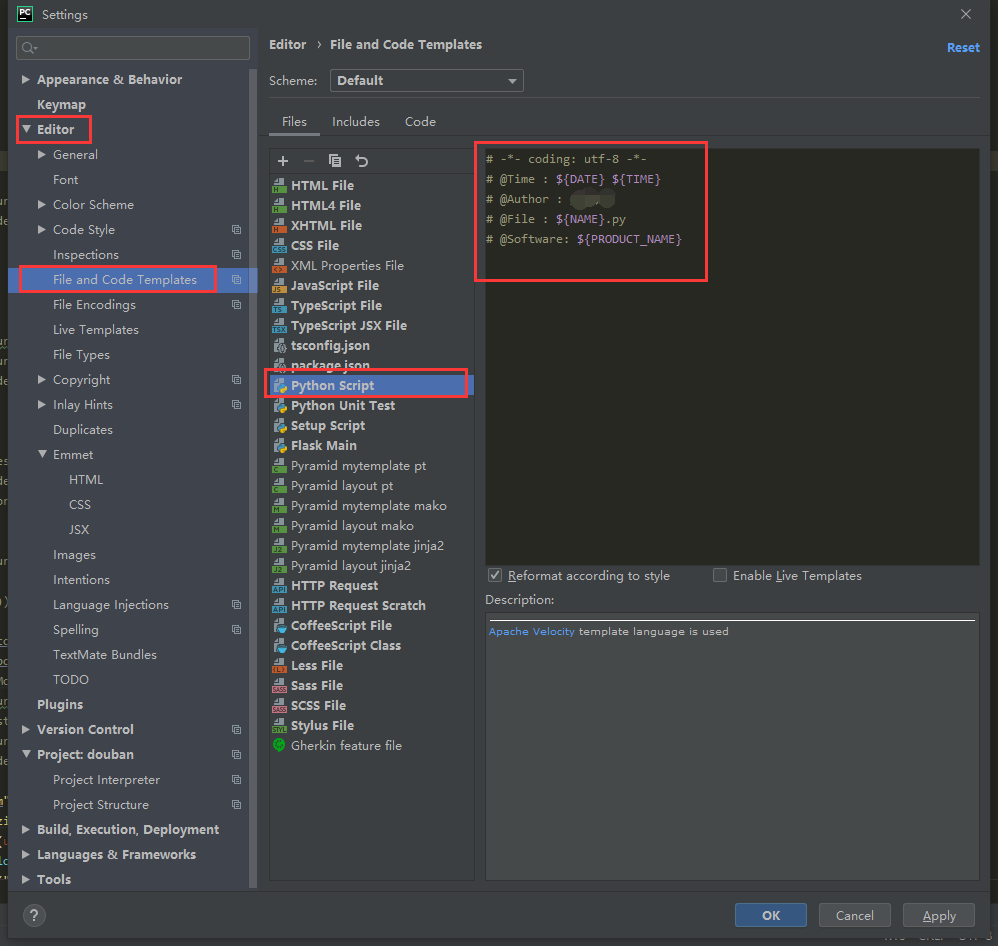Click the search magnifier icon in settings
The width and height of the screenshot is (998, 946).
[29, 48]
